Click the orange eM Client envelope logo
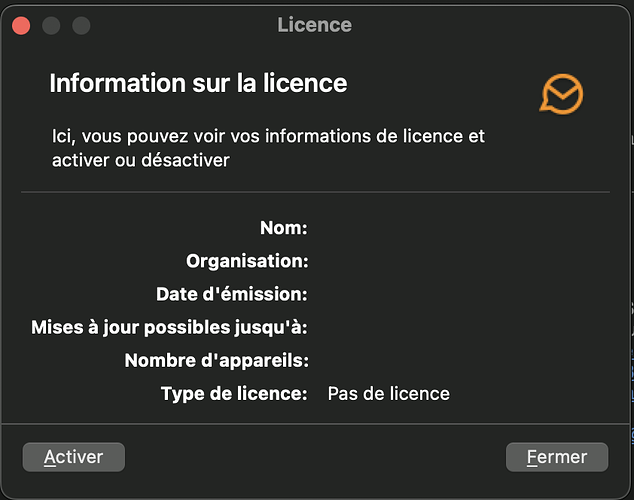The width and height of the screenshot is (634, 500). (561, 94)
